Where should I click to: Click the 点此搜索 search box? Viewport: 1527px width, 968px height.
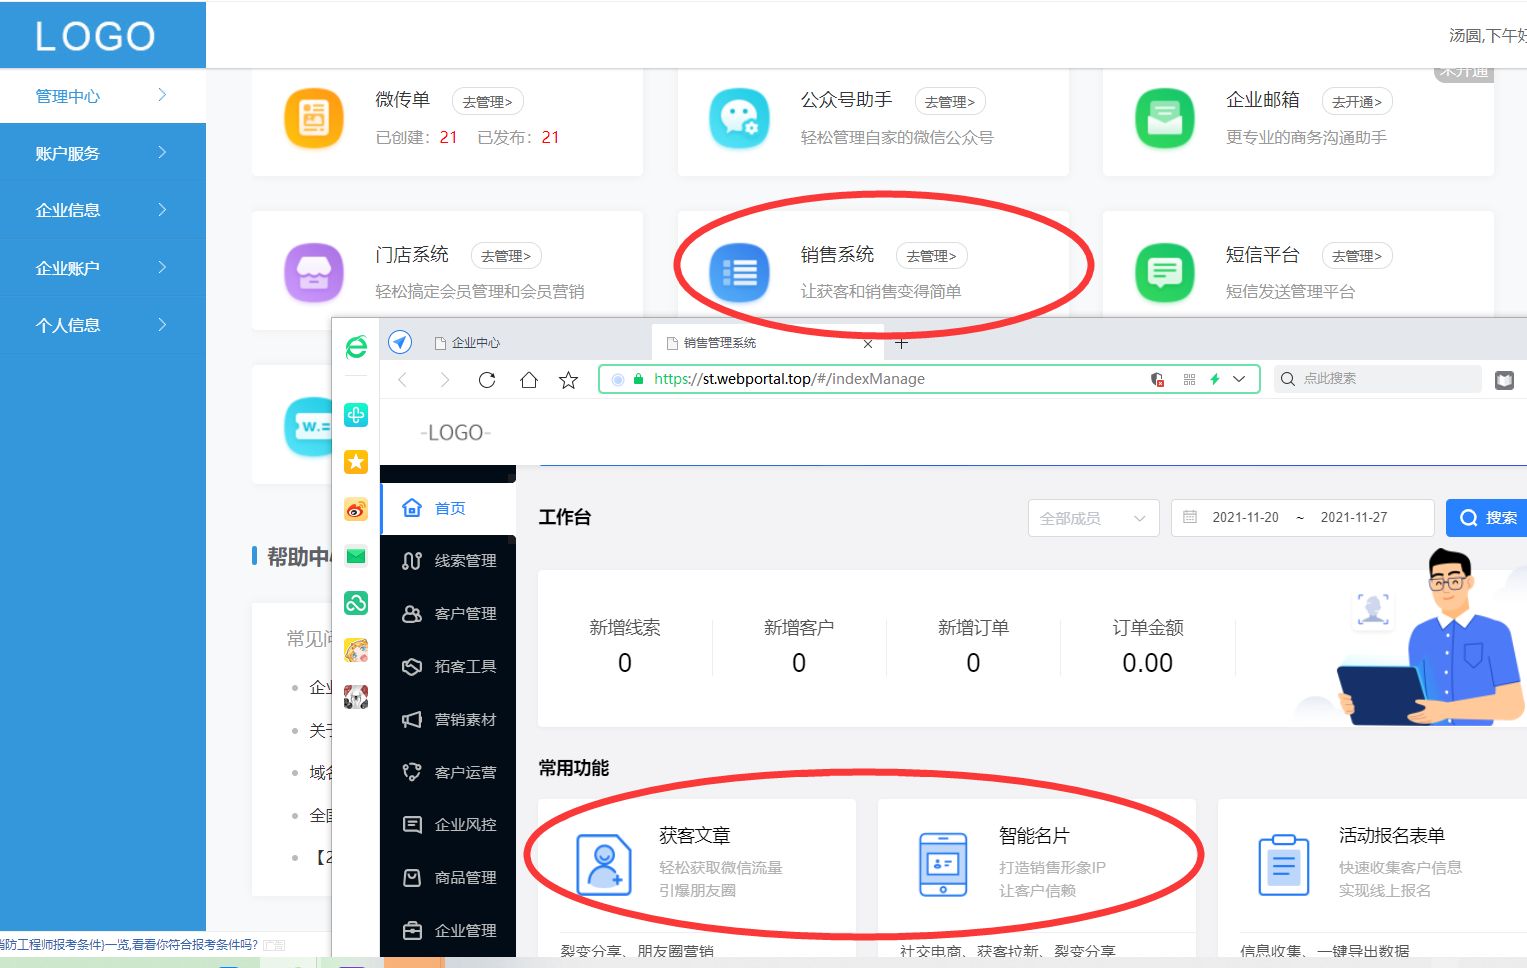click(1376, 379)
